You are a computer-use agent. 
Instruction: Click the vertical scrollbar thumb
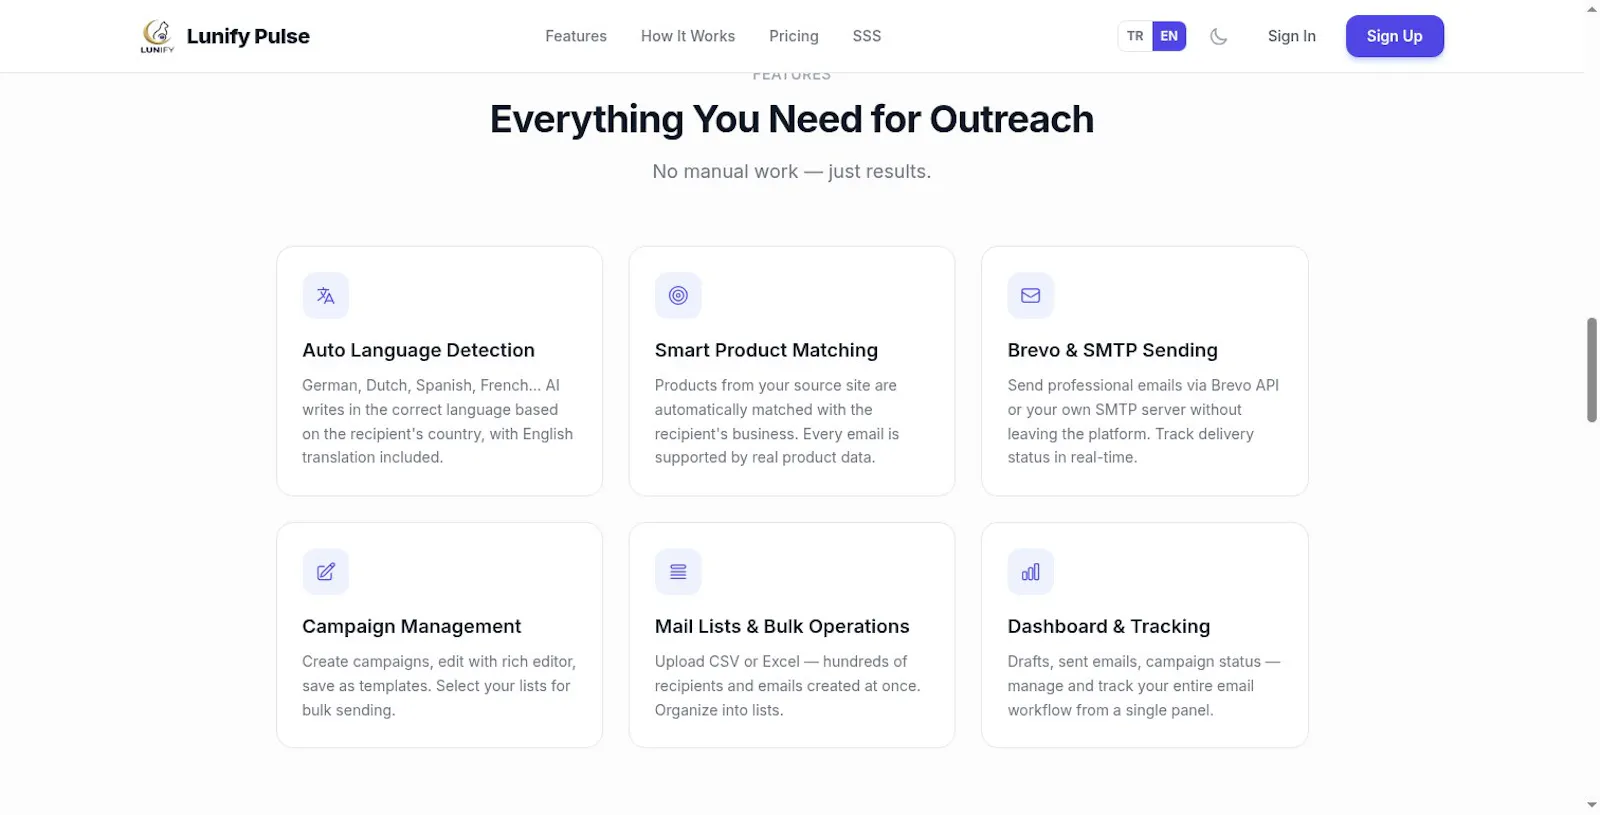(1592, 370)
